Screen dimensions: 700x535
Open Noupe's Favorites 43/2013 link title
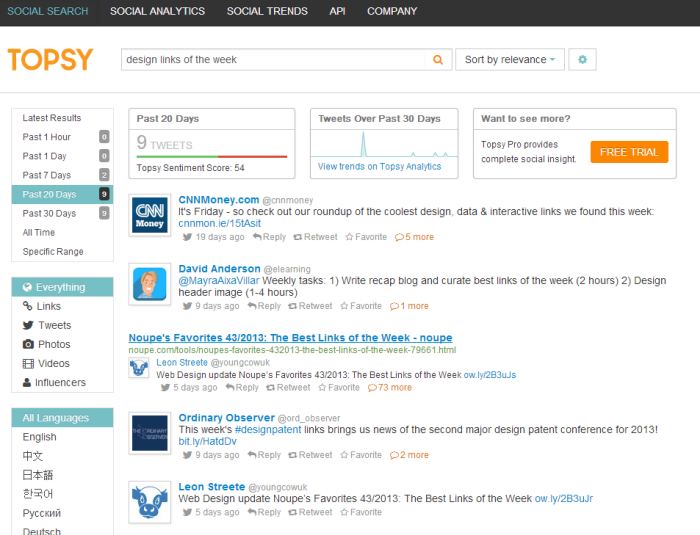pyautogui.click(x=290, y=338)
